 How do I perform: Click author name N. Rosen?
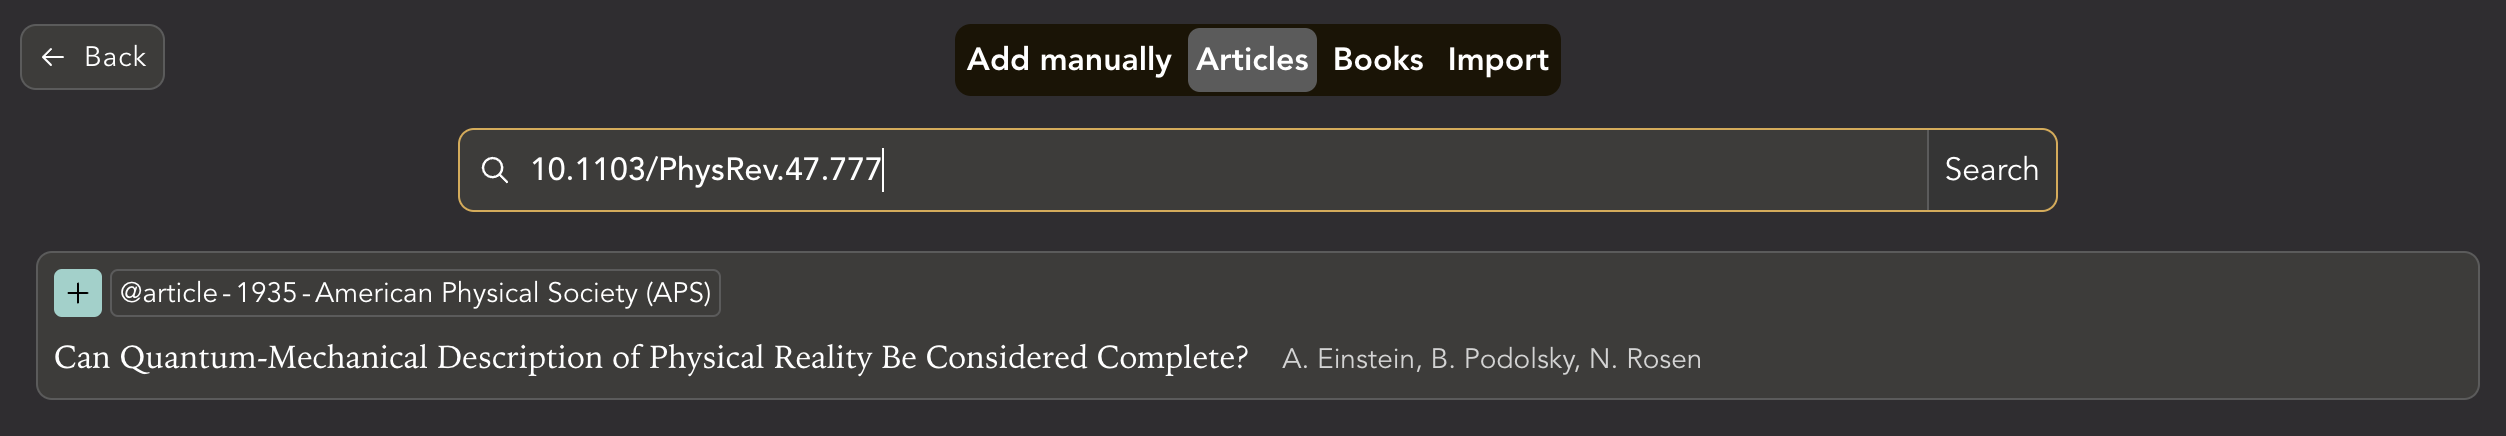(x=1644, y=359)
